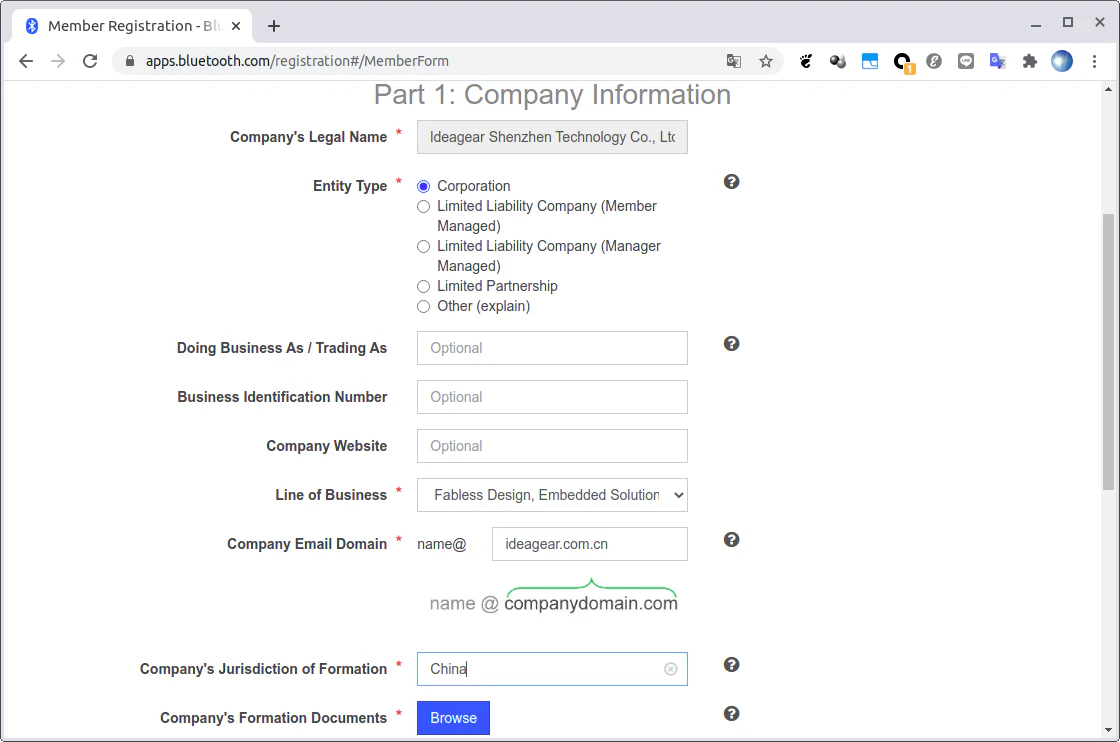Click the Company's Legal Name field

click(x=552, y=137)
